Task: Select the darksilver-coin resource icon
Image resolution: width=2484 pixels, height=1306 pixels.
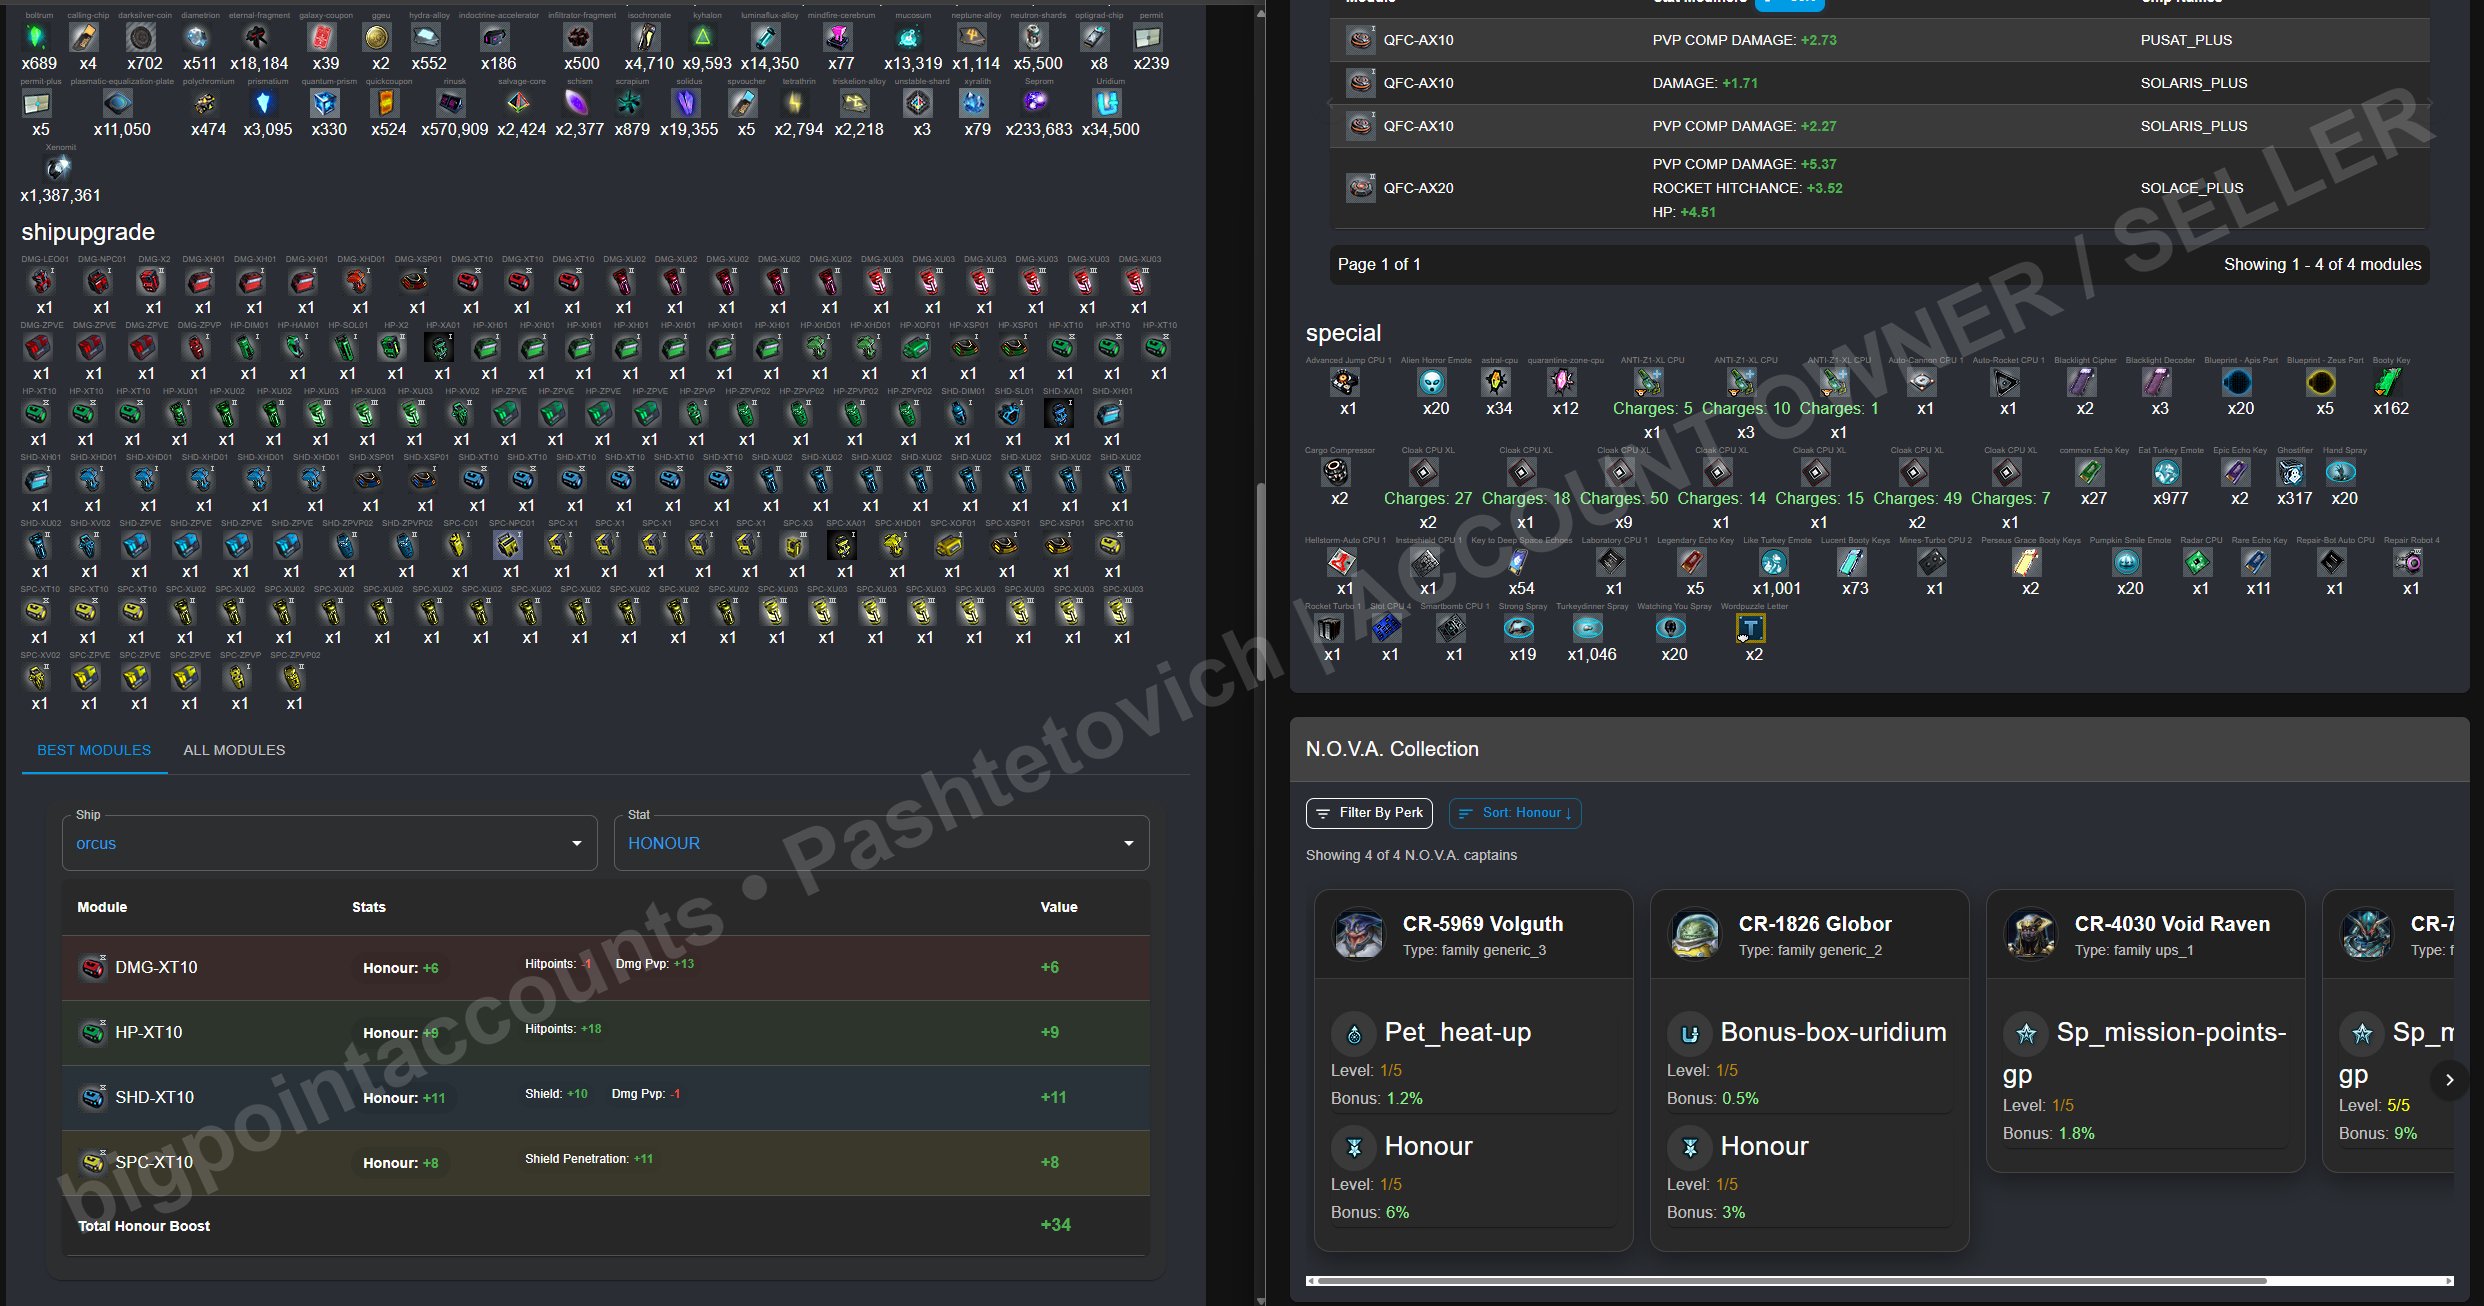Action: (x=142, y=38)
